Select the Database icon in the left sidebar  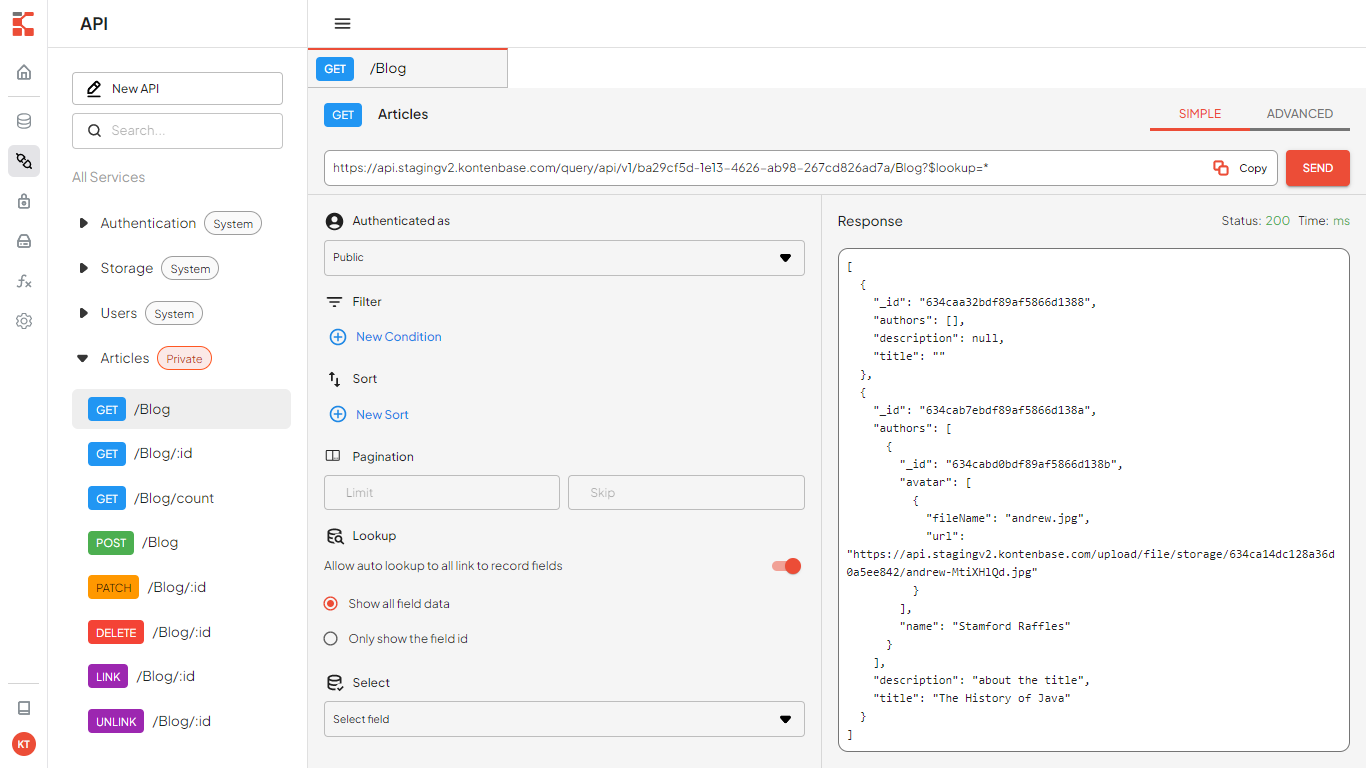click(23, 120)
